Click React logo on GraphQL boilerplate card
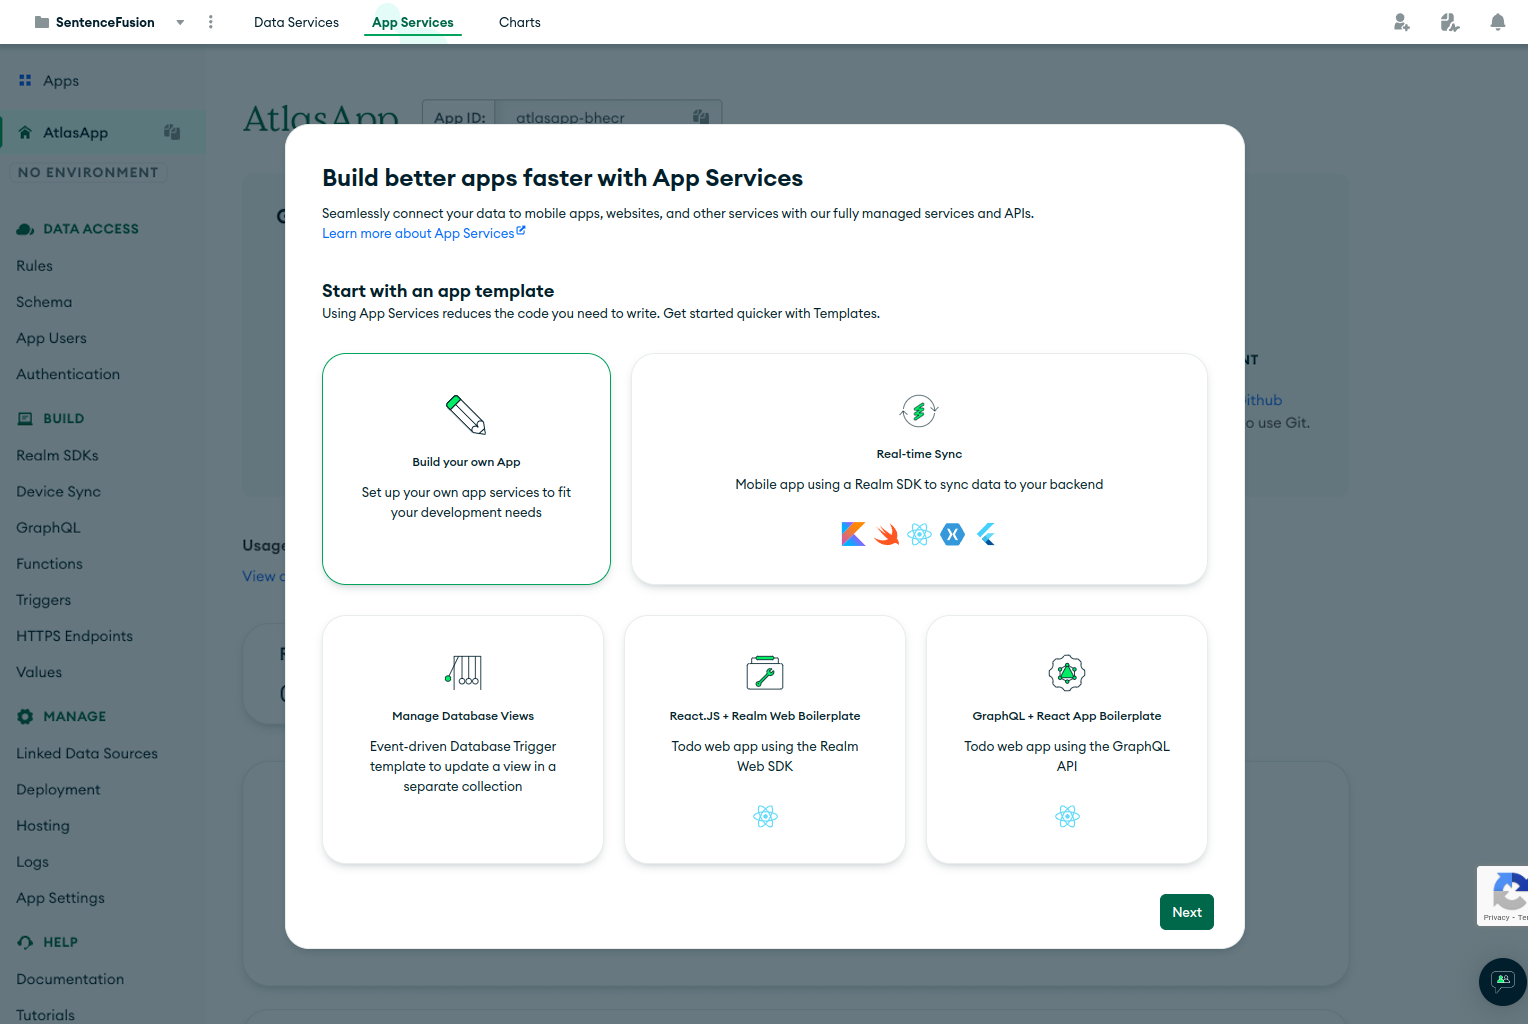The image size is (1528, 1024). (1068, 816)
